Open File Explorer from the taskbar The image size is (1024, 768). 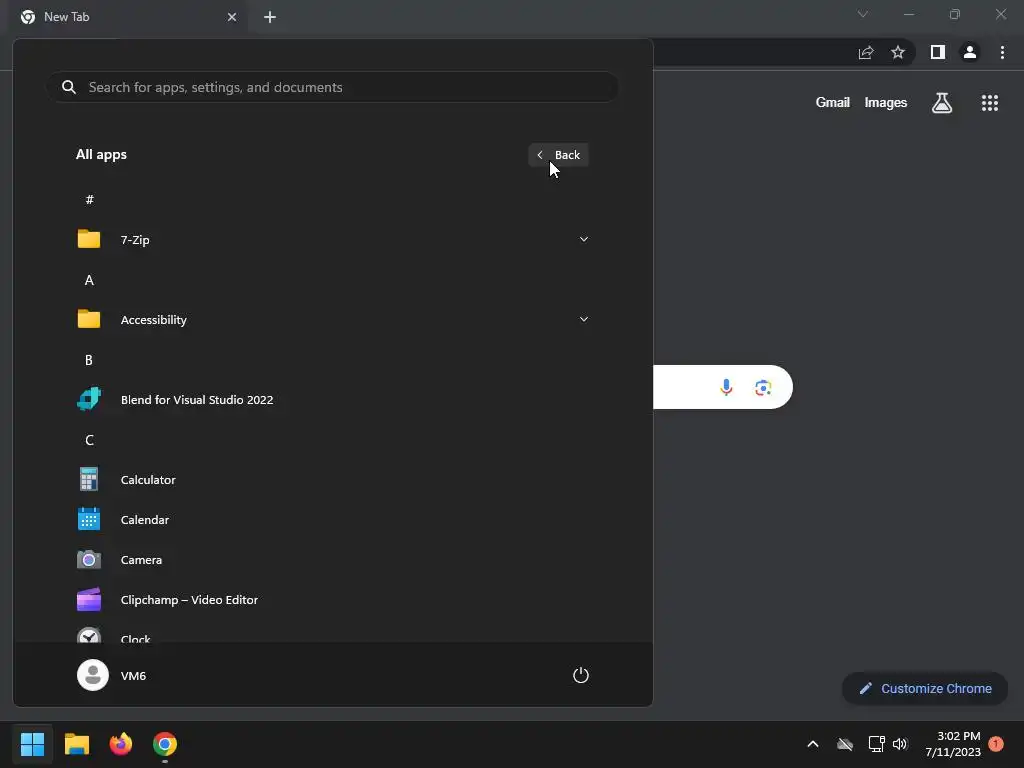click(76, 744)
